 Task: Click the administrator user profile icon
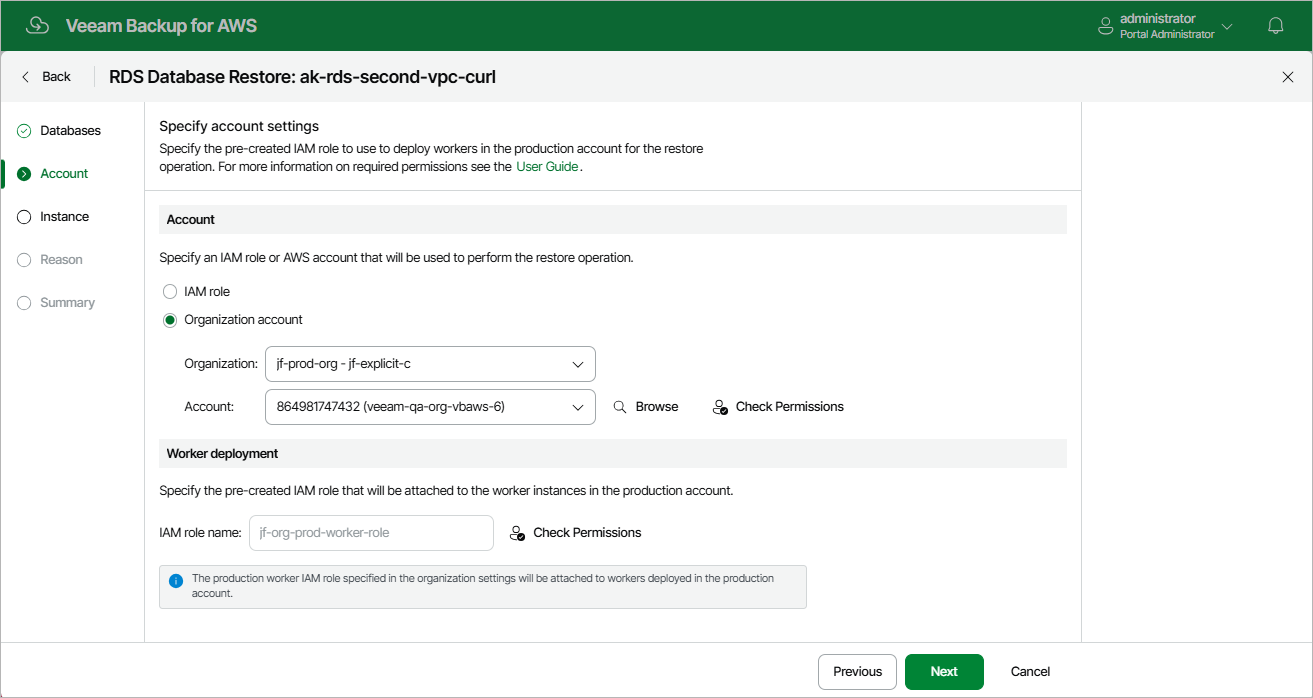1106,26
